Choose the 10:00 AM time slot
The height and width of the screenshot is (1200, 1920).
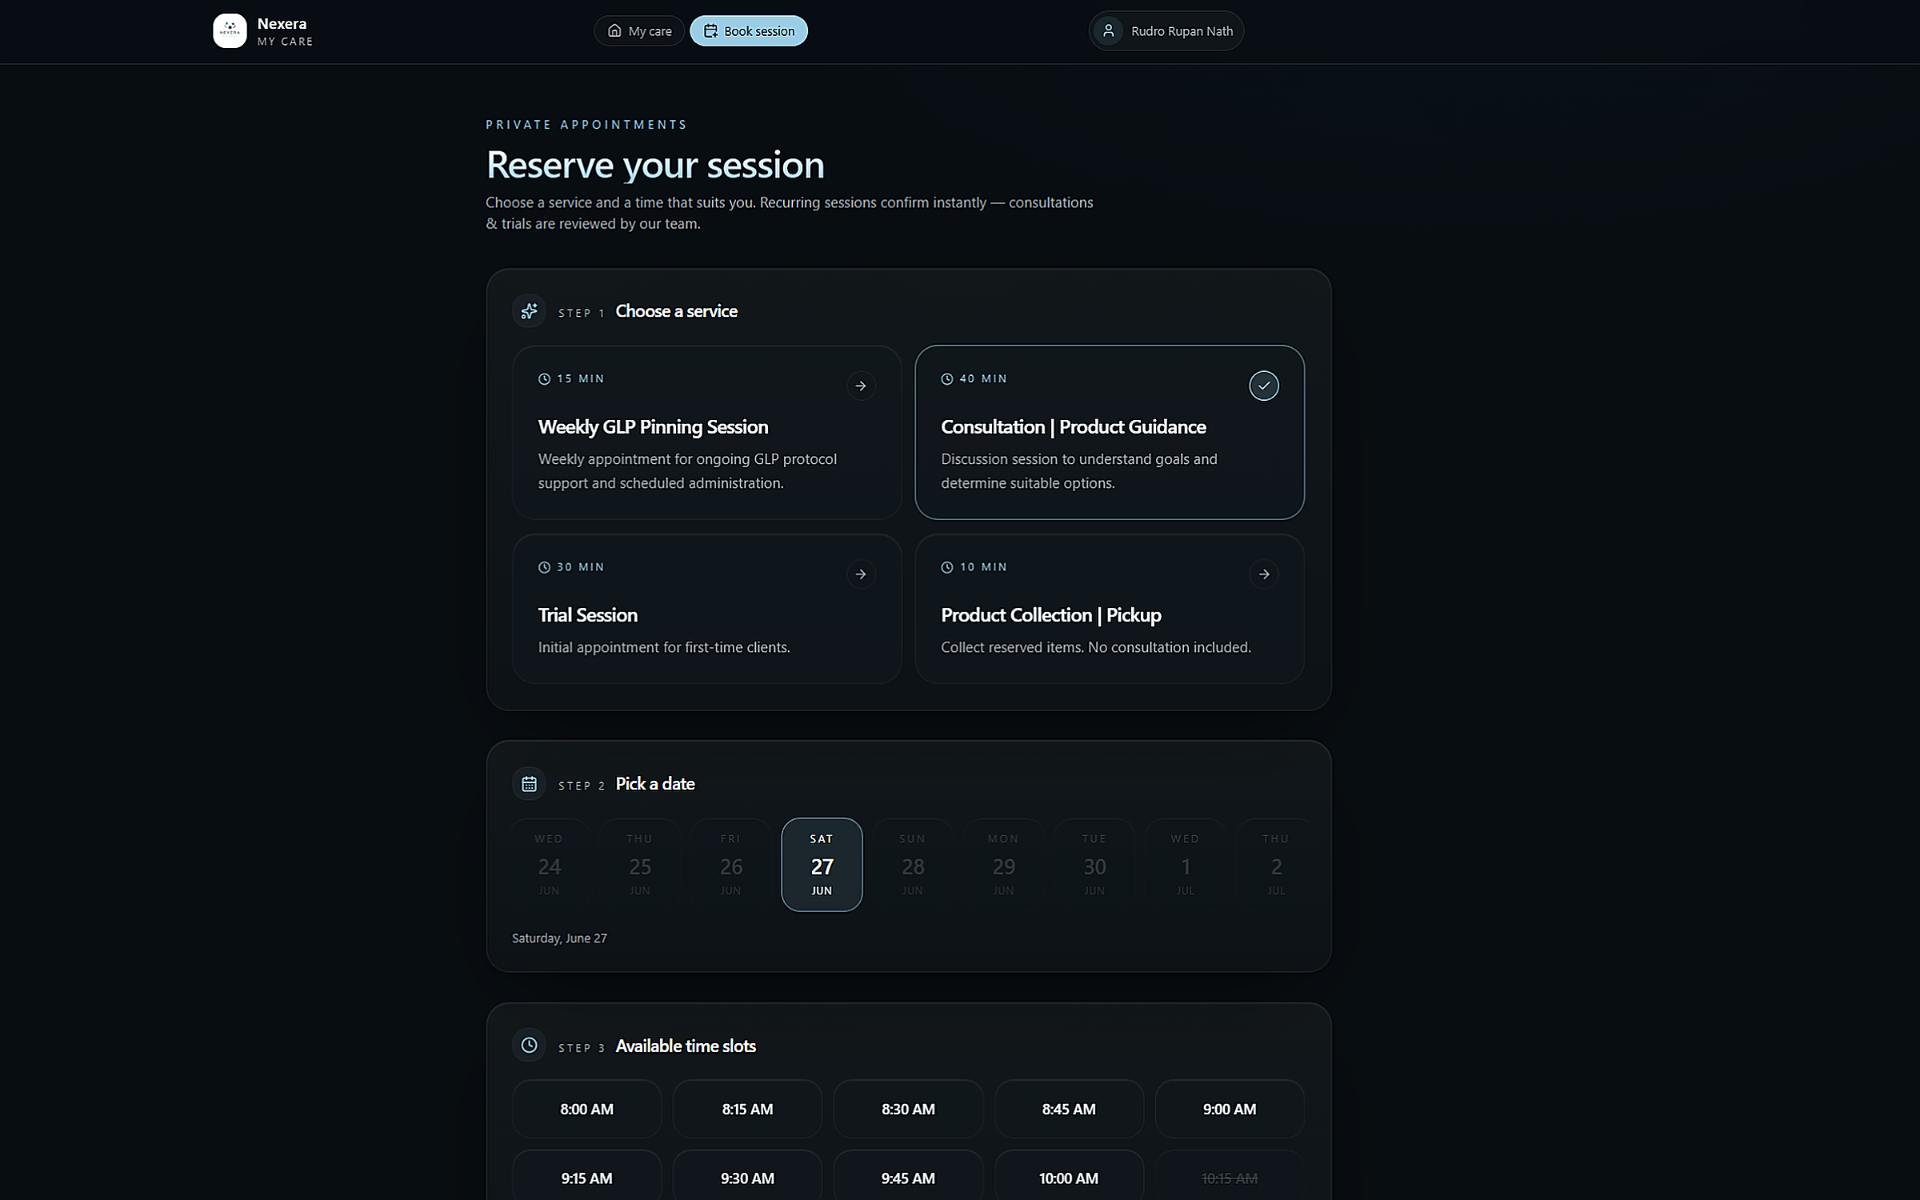(x=1069, y=1176)
